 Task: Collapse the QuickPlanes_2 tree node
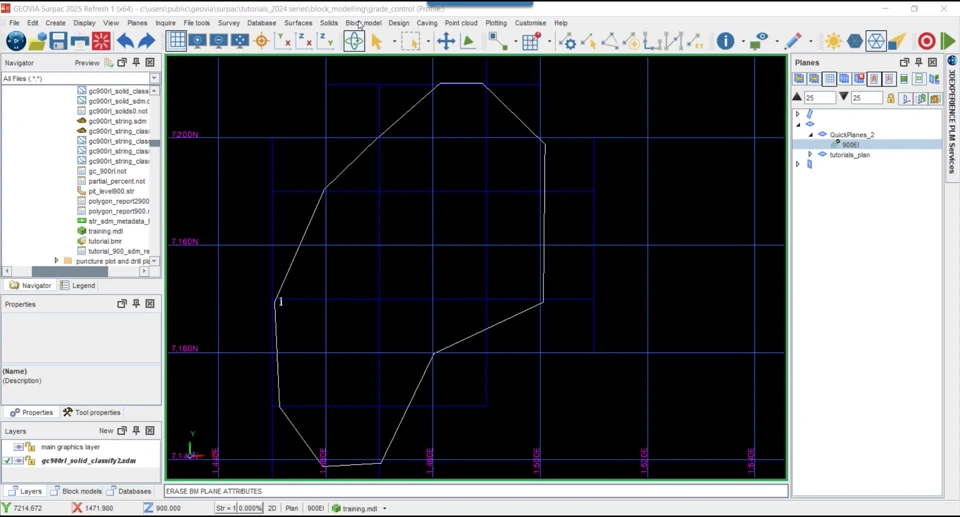810,134
